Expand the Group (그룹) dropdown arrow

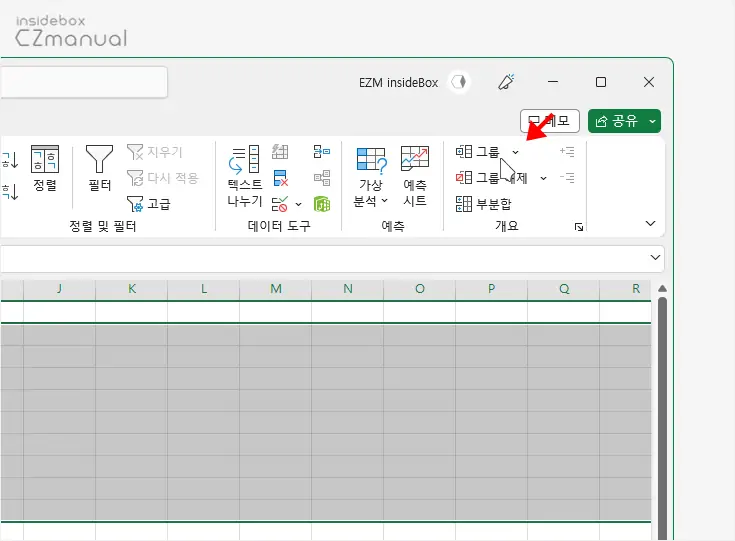(515, 152)
